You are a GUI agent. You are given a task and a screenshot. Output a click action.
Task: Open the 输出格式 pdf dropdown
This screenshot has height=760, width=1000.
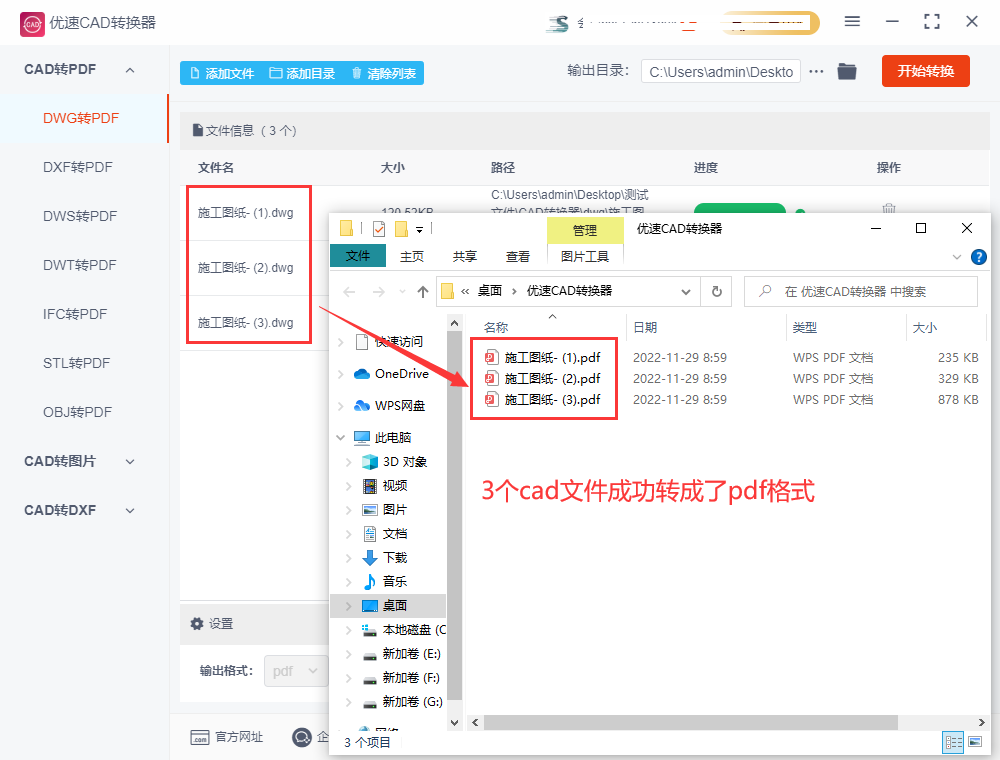coord(296,671)
